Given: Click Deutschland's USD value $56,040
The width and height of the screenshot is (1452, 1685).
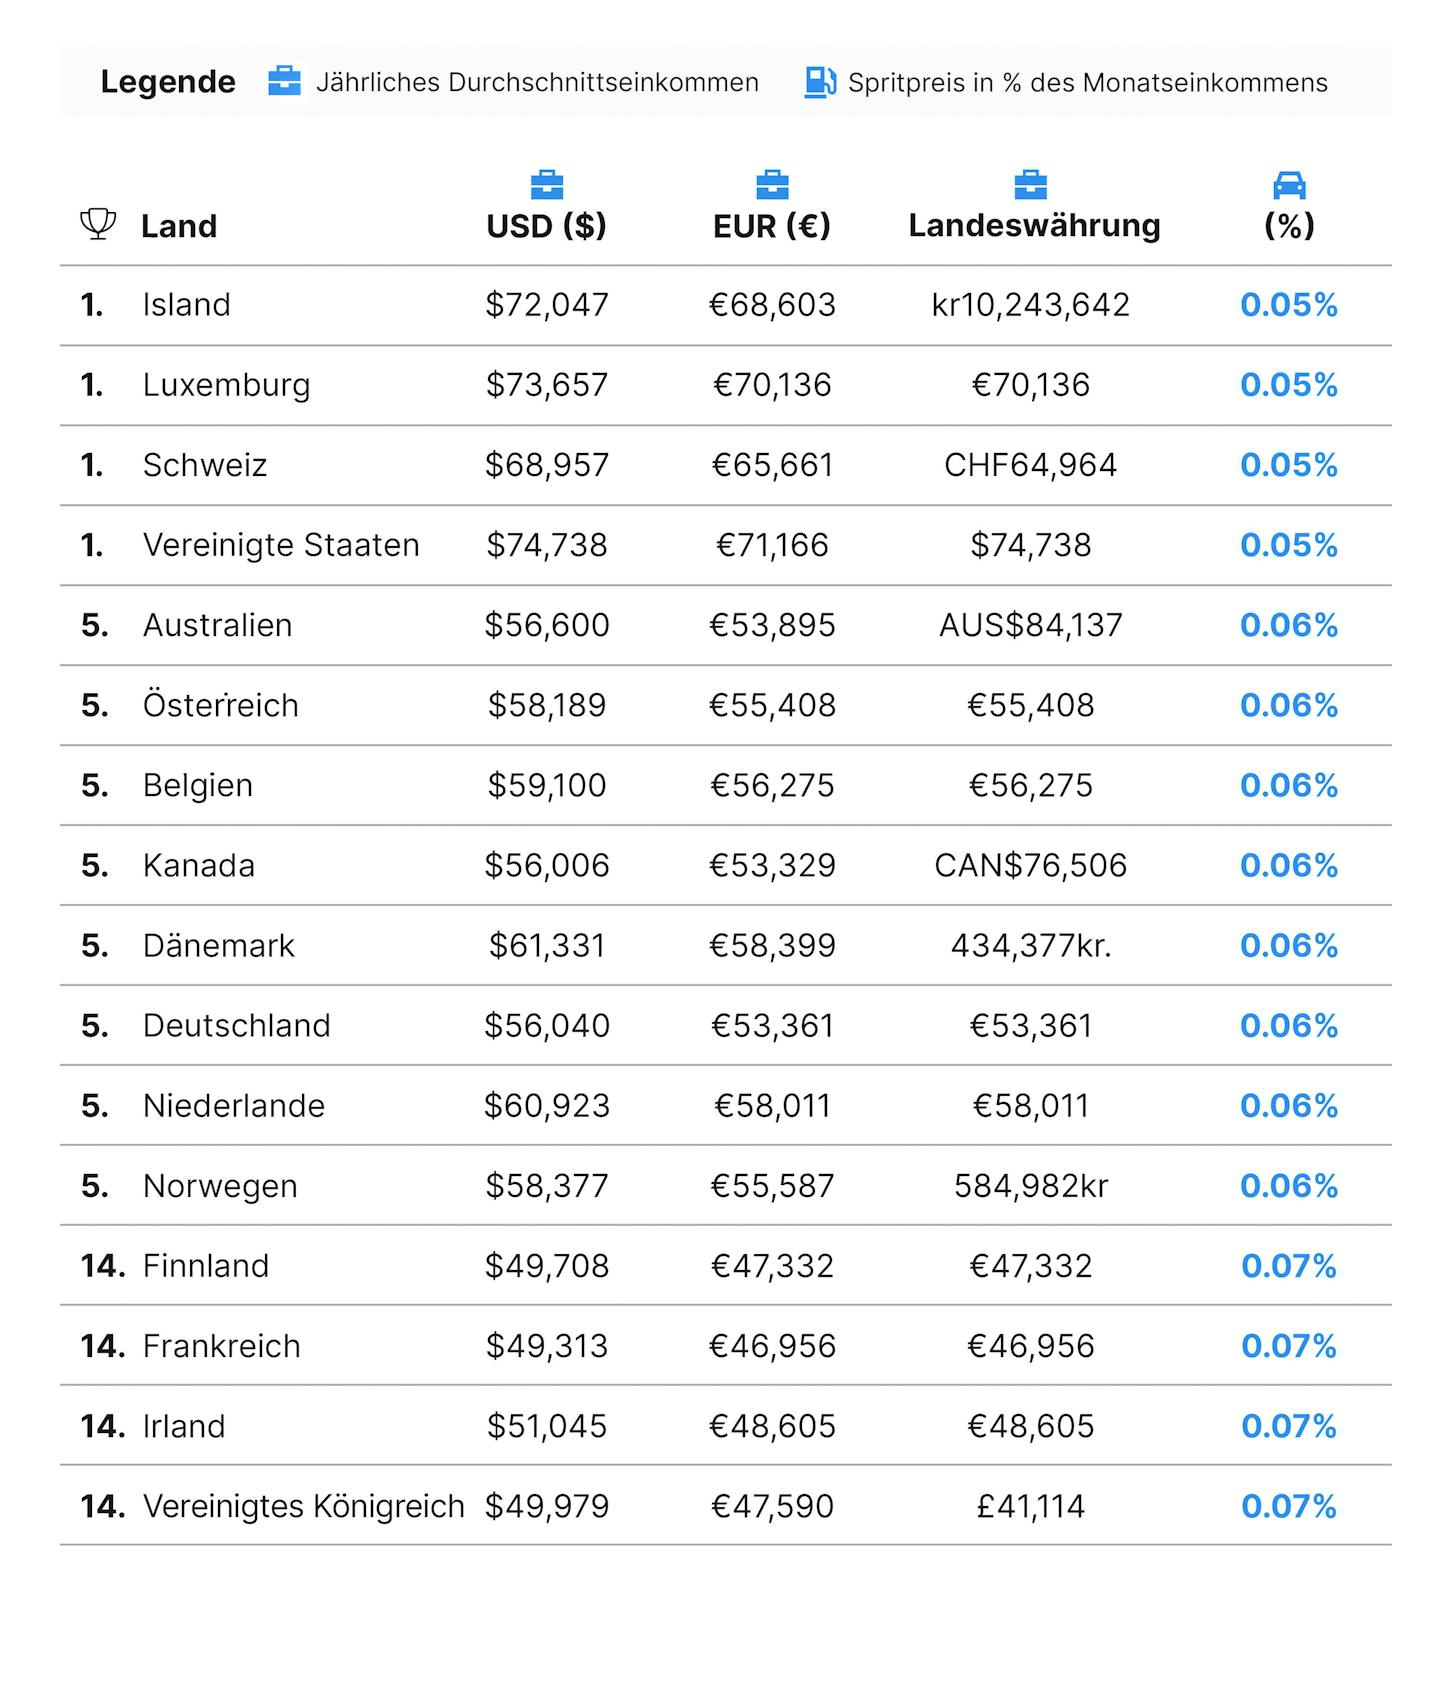Looking at the screenshot, I should (x=547, y=1026).
